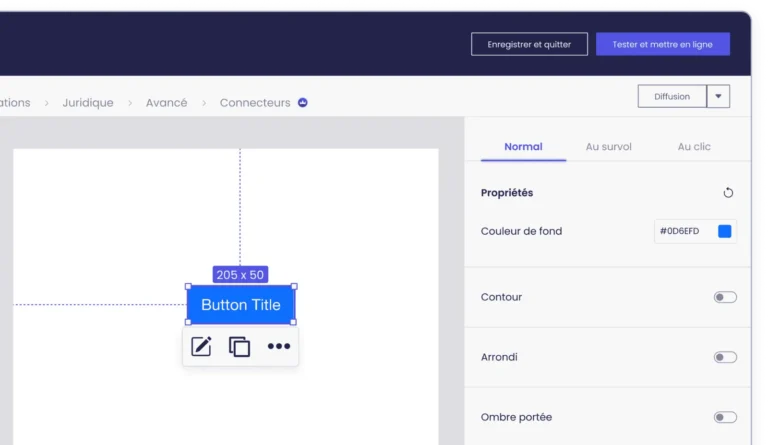Open the Avancé step
Screen dimensions: 768x445
click(x=167, y=103)
